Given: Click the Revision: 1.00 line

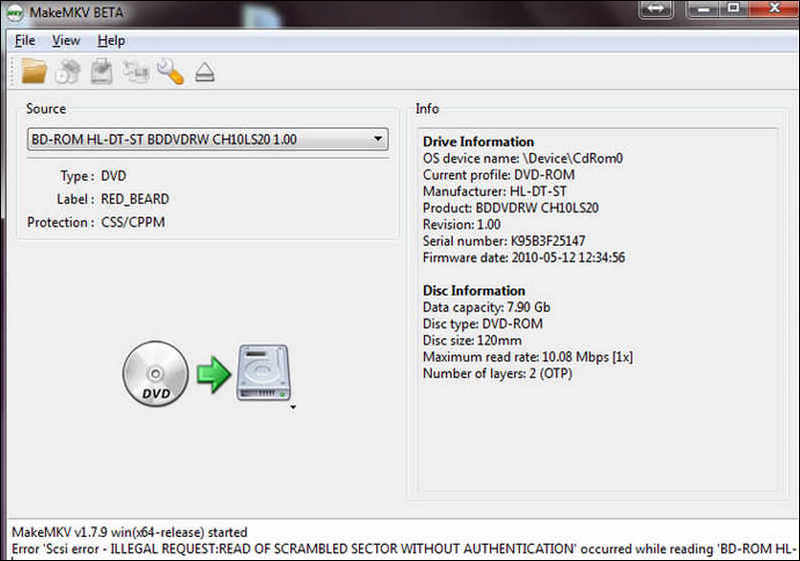Looking at the screenshot, I should (x=462, y=224).
